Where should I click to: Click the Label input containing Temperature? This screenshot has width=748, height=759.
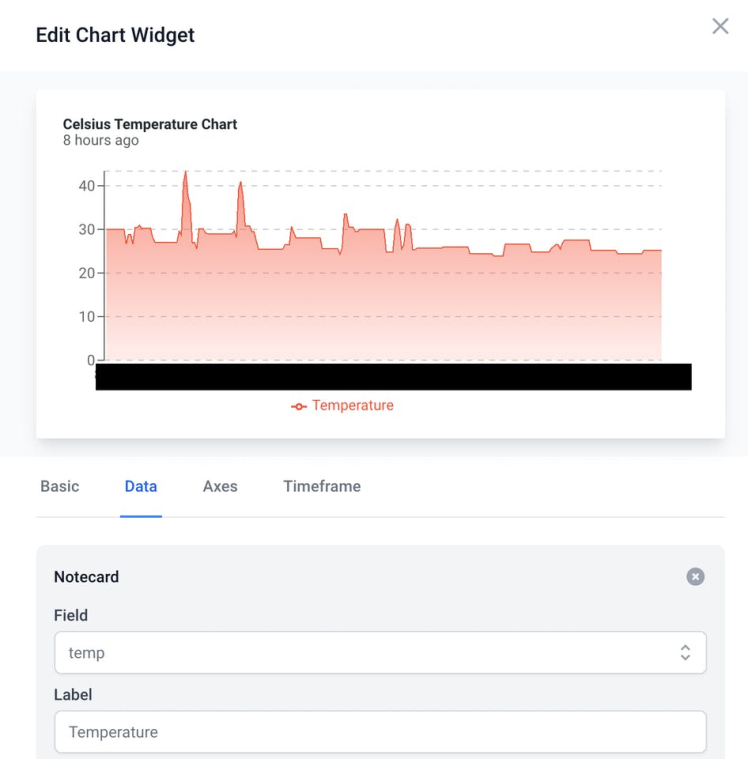tap(380, 732)
